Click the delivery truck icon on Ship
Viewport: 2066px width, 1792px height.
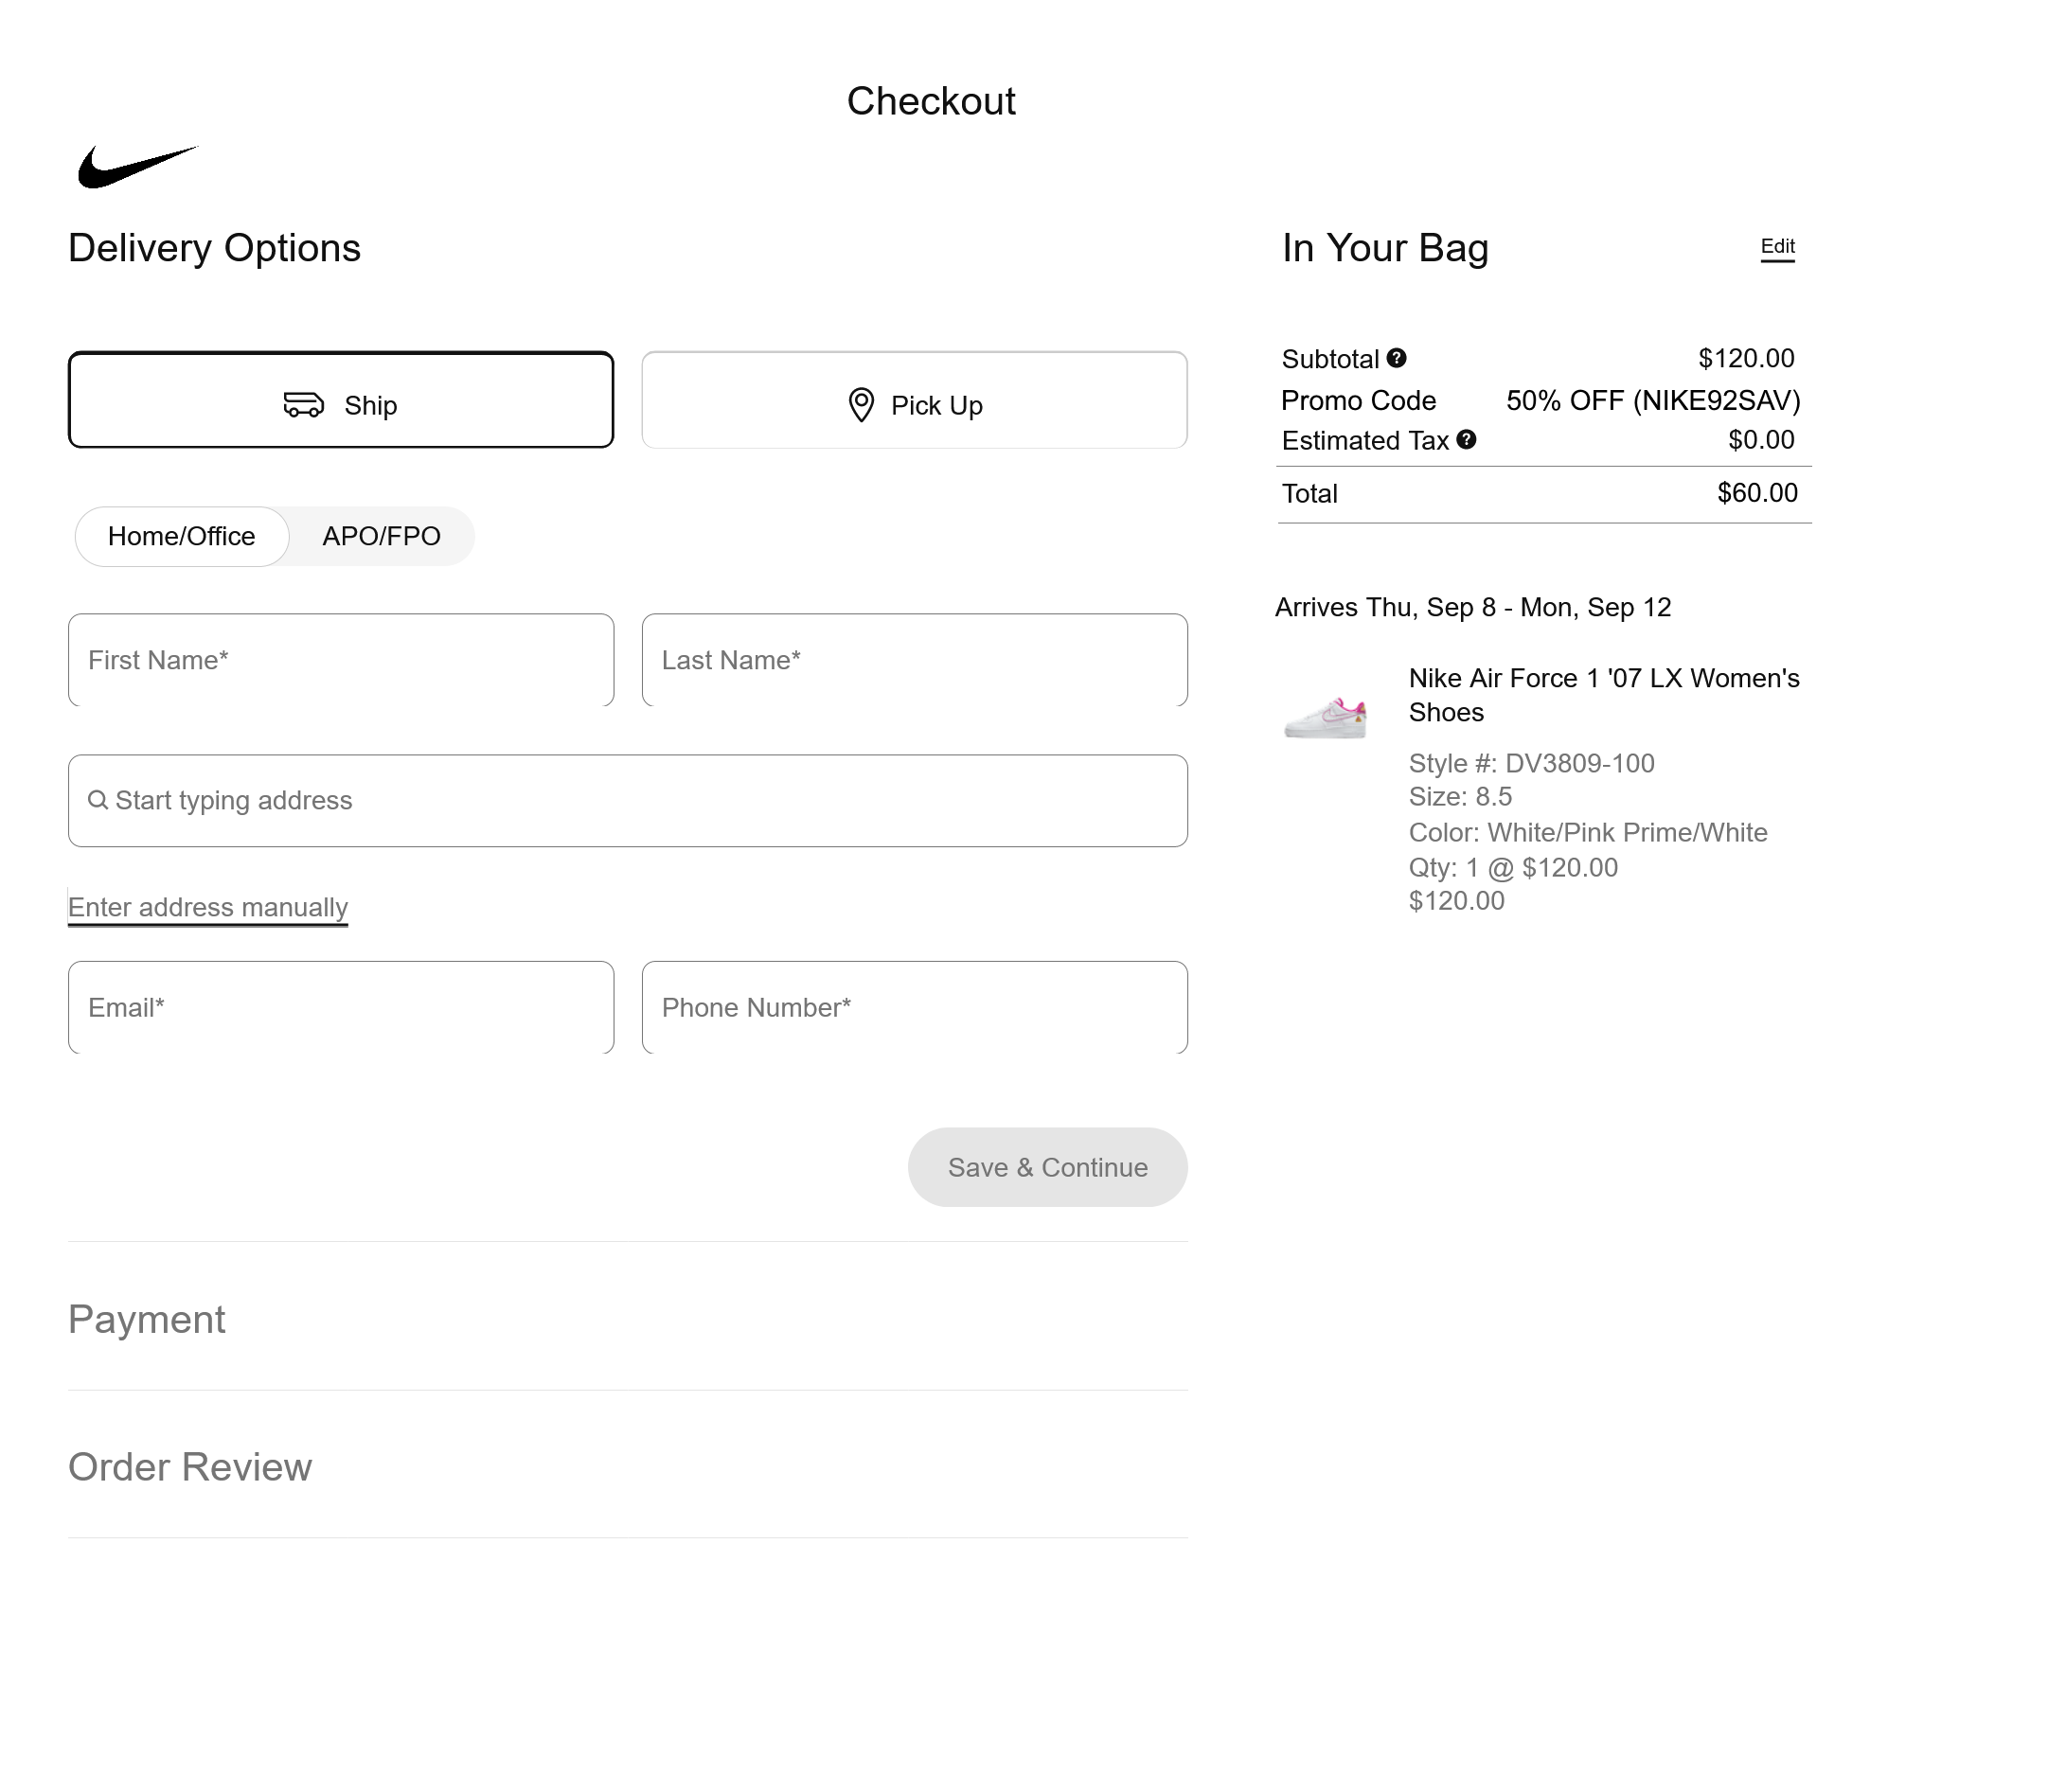click(303, 404)
